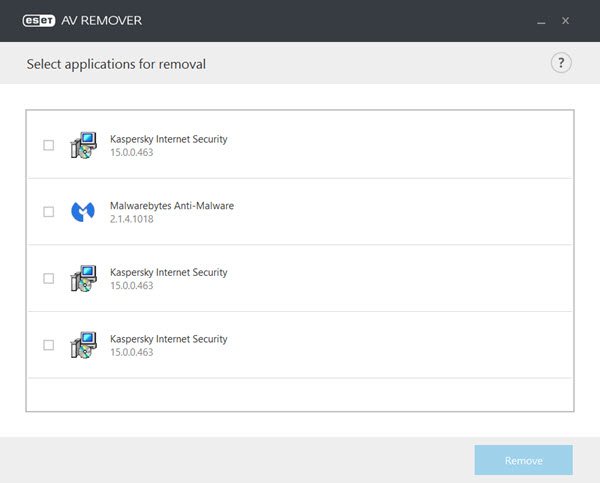Click the first Kaspersky installer icon
The width and height of the screenshot is (600, 483).
[x=83, y=145]
